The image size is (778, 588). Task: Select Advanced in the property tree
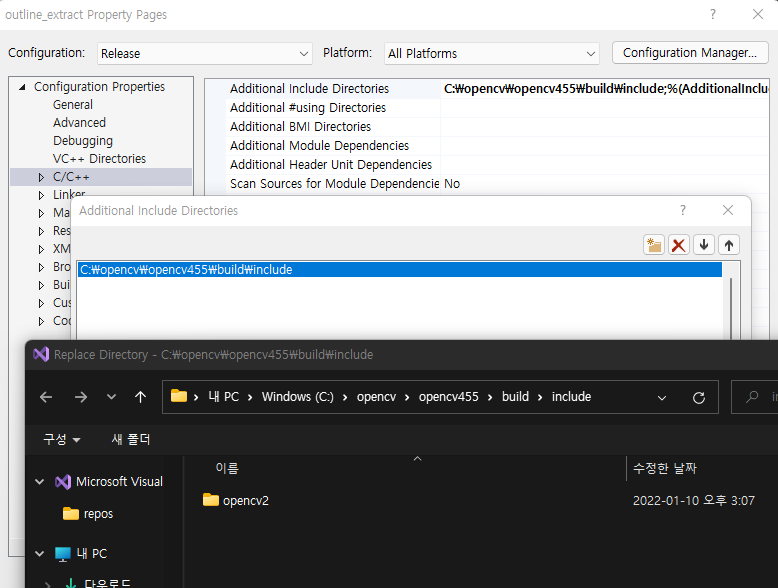79,123
